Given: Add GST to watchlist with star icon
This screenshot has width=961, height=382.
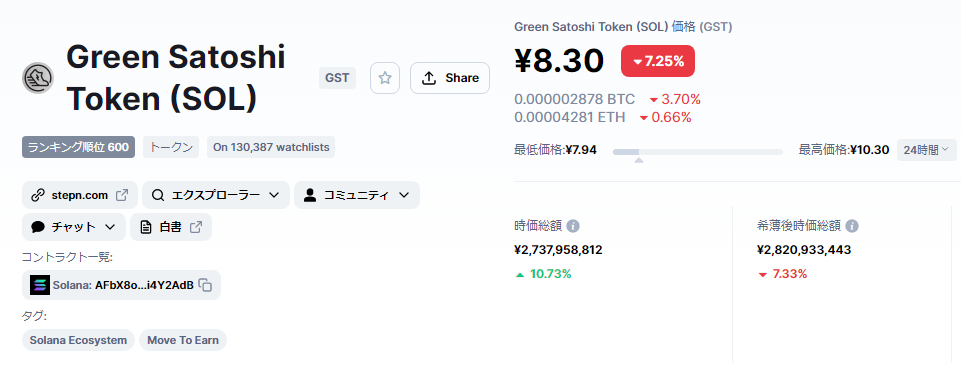Looking at the screenshot, I should pyautogui.click(x=385, y=78).
